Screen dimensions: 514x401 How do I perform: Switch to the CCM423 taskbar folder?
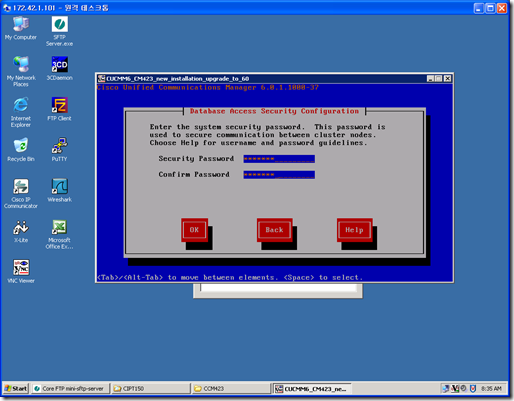tap(231, 388)
